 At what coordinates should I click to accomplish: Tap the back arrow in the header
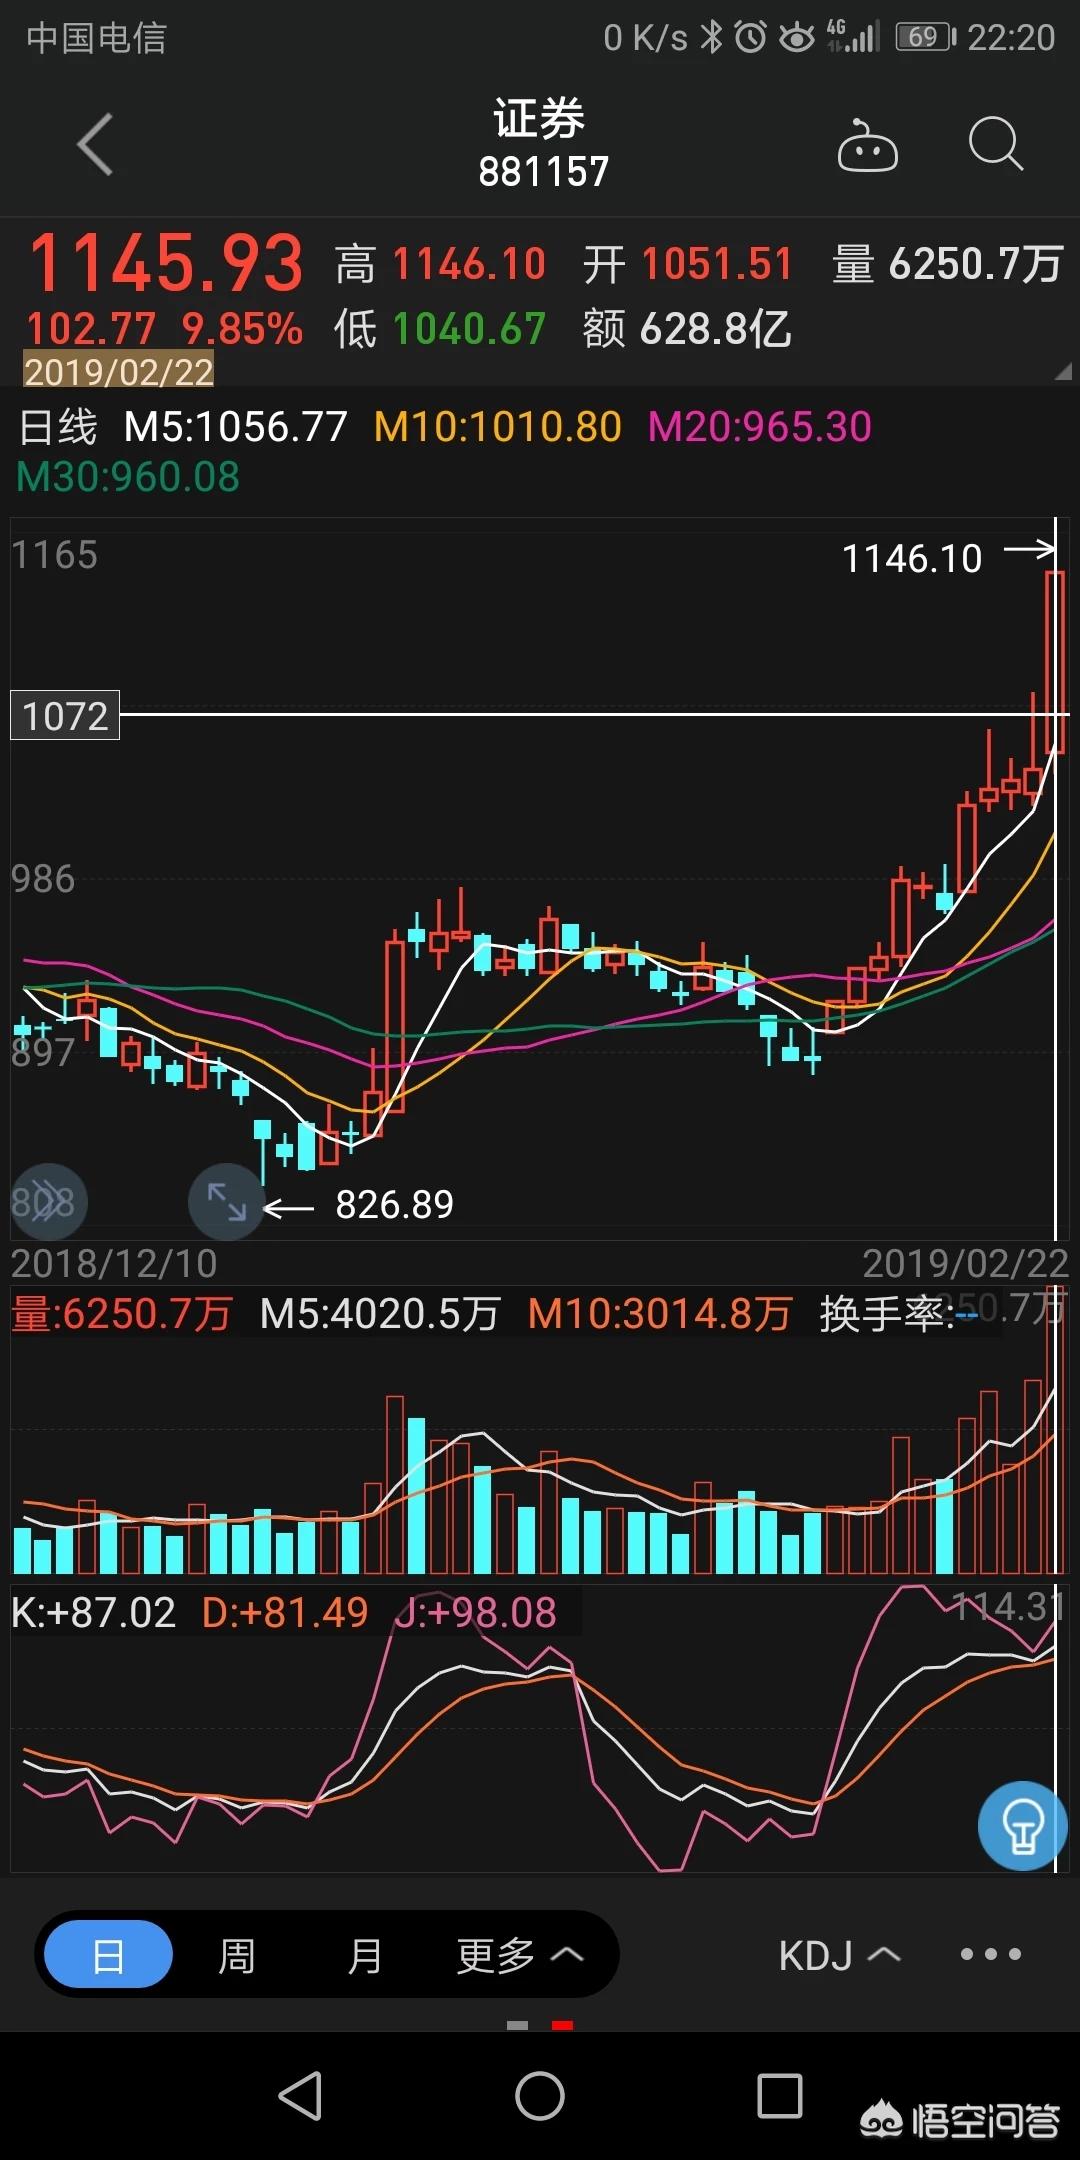coord(96,145)
